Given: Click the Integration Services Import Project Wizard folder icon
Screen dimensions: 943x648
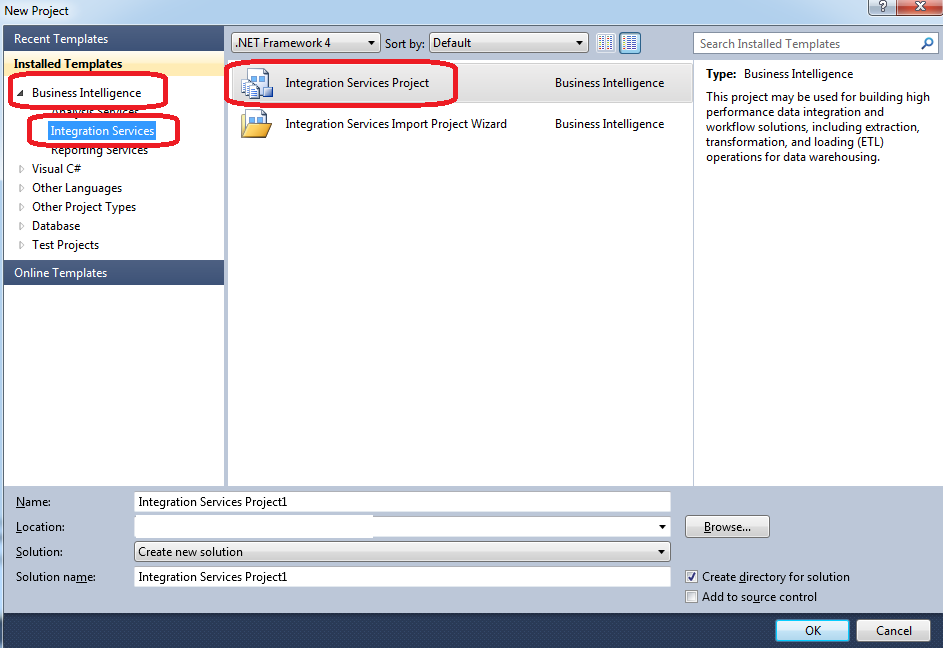Looking at the screenshot, I should tap(256, 124).
